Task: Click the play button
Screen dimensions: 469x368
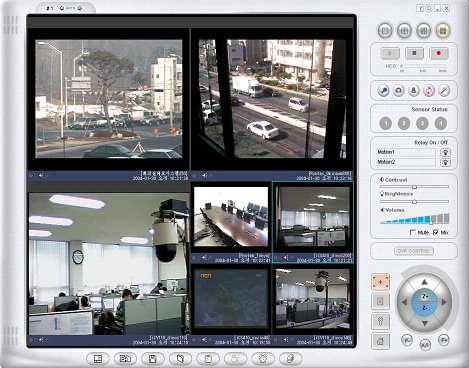Action: [390, 53]
